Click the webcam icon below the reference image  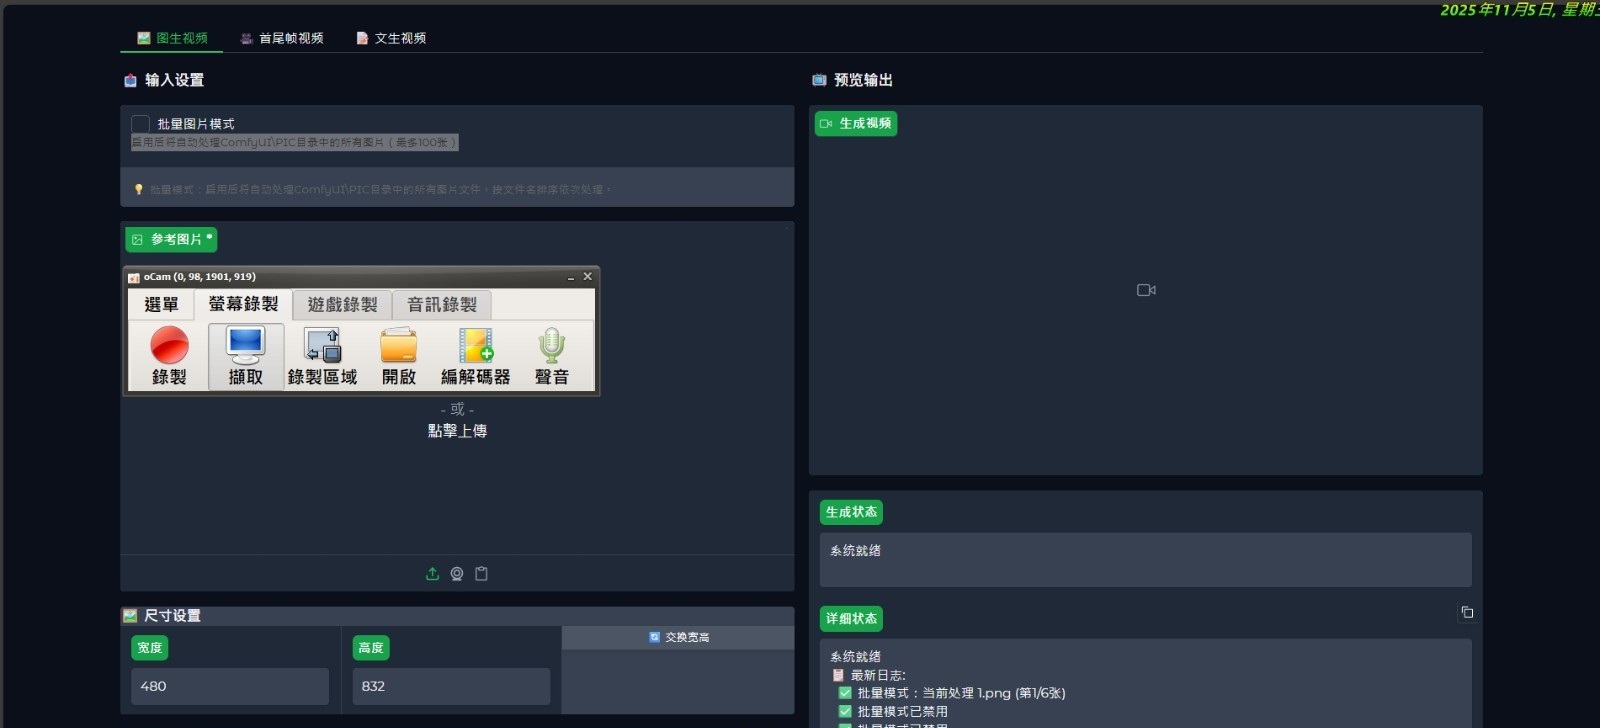(457, 574)
